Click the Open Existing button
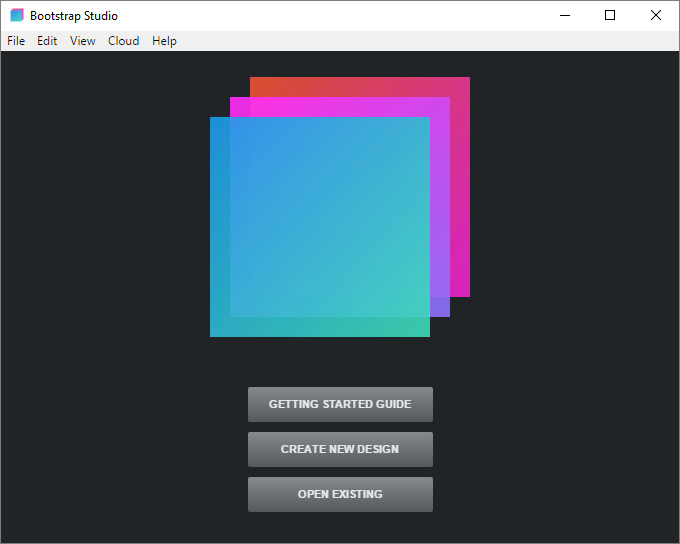Image resolution: width=680 pixels, height=544 pixels. [x=340, y=495]
